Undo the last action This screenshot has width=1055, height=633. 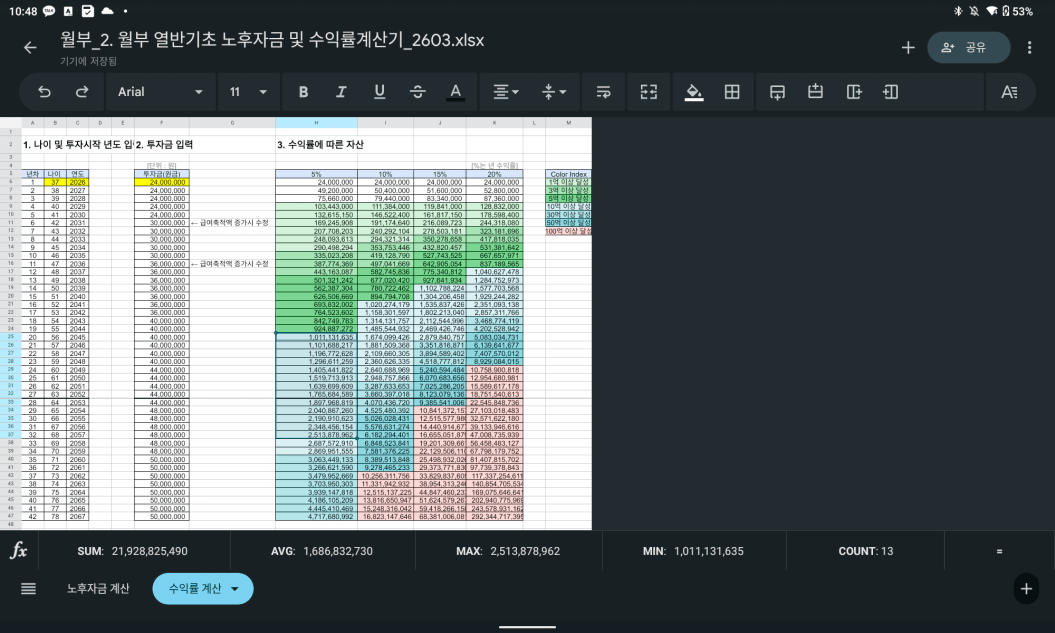click(x=44, y=92)
